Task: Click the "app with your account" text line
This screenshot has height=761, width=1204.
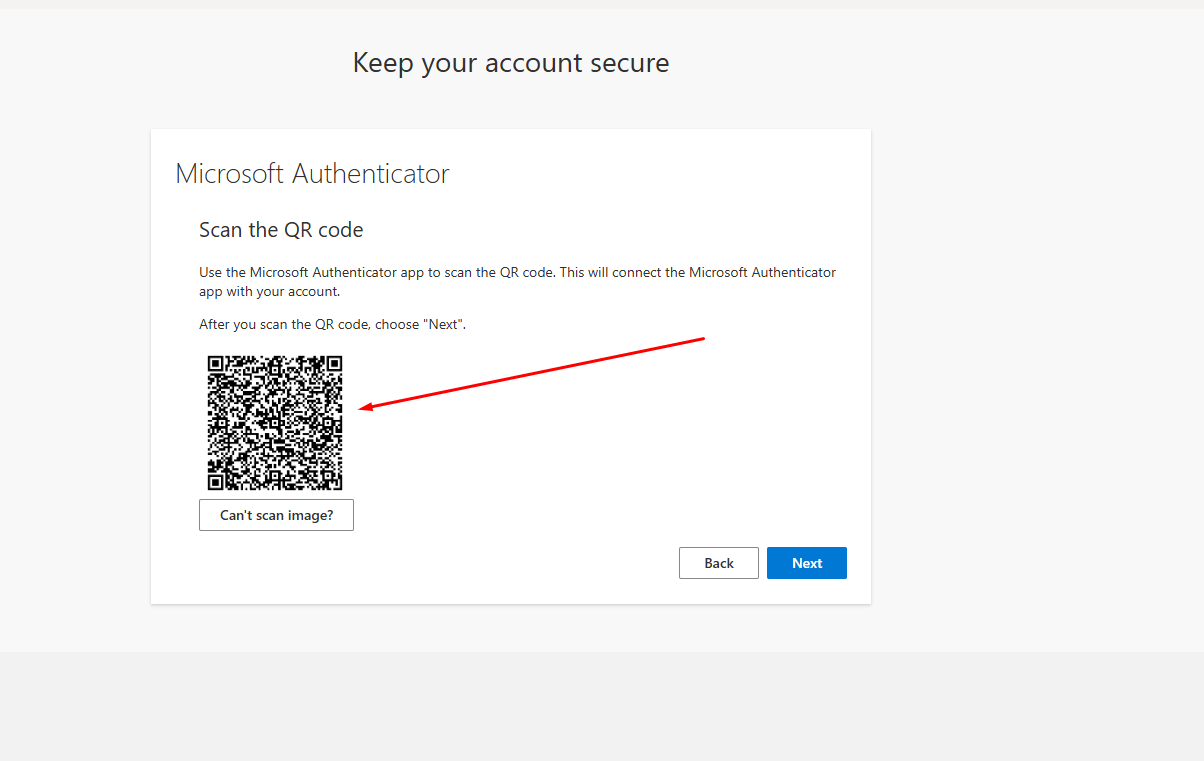Action: [269, 292]
